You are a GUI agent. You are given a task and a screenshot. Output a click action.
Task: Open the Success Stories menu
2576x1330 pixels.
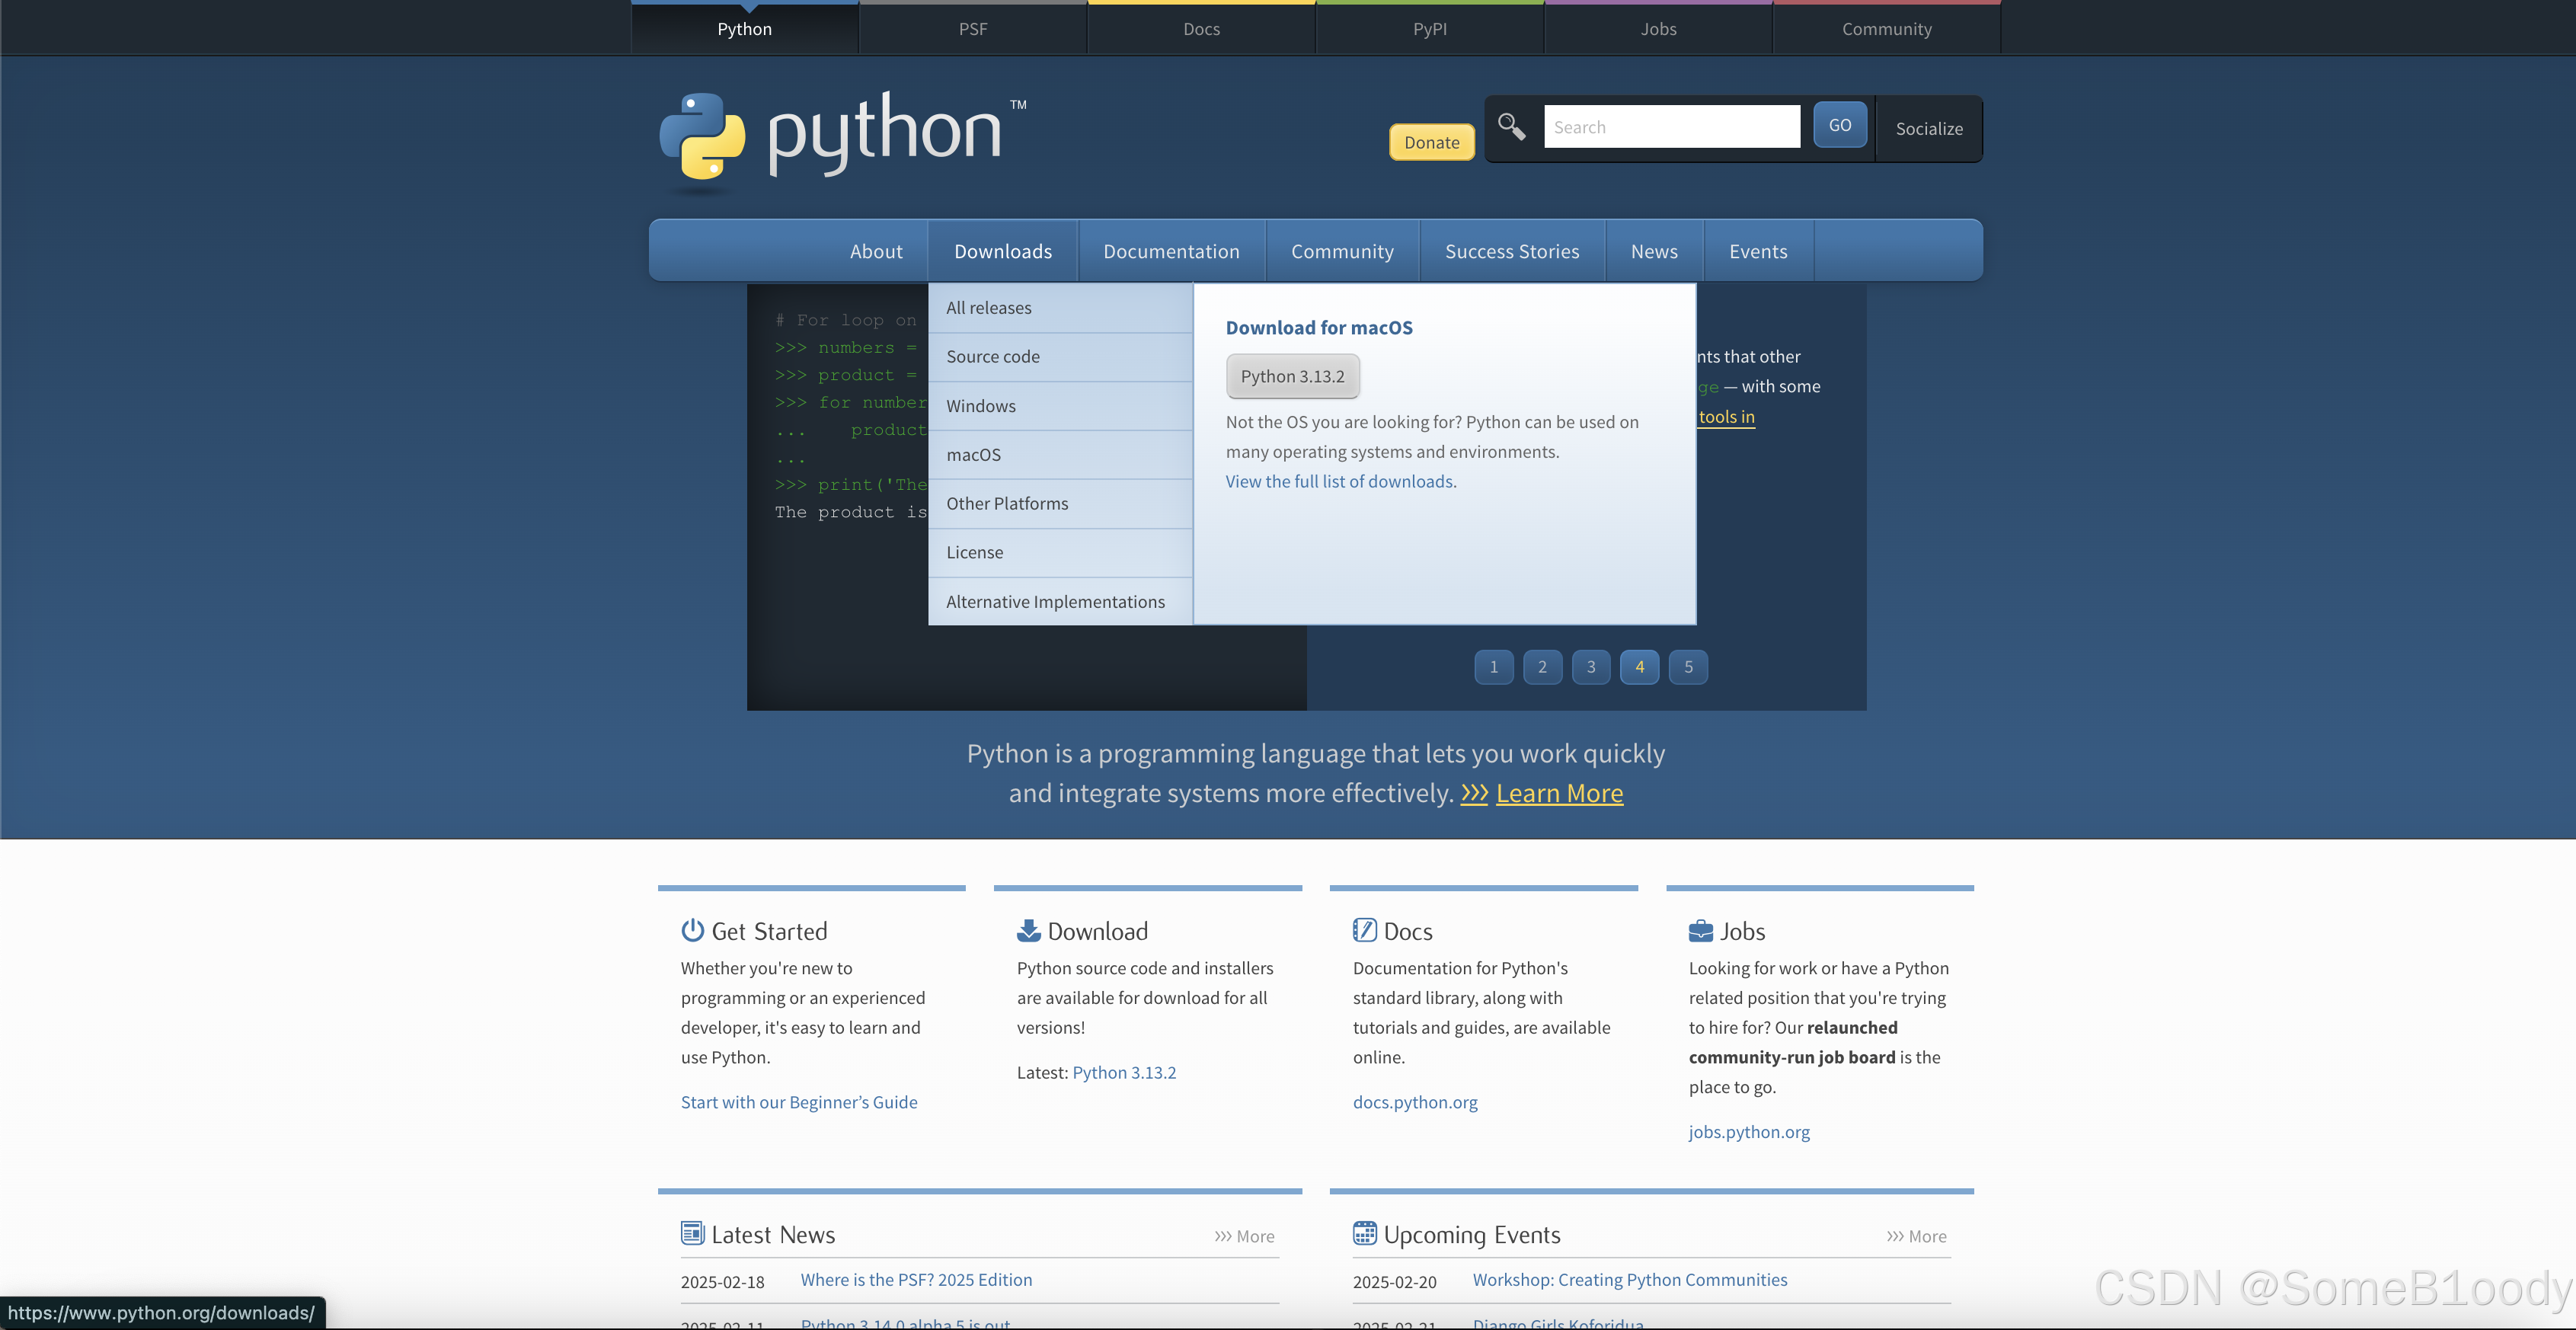pyautogui.click(x=1512, y=251)
